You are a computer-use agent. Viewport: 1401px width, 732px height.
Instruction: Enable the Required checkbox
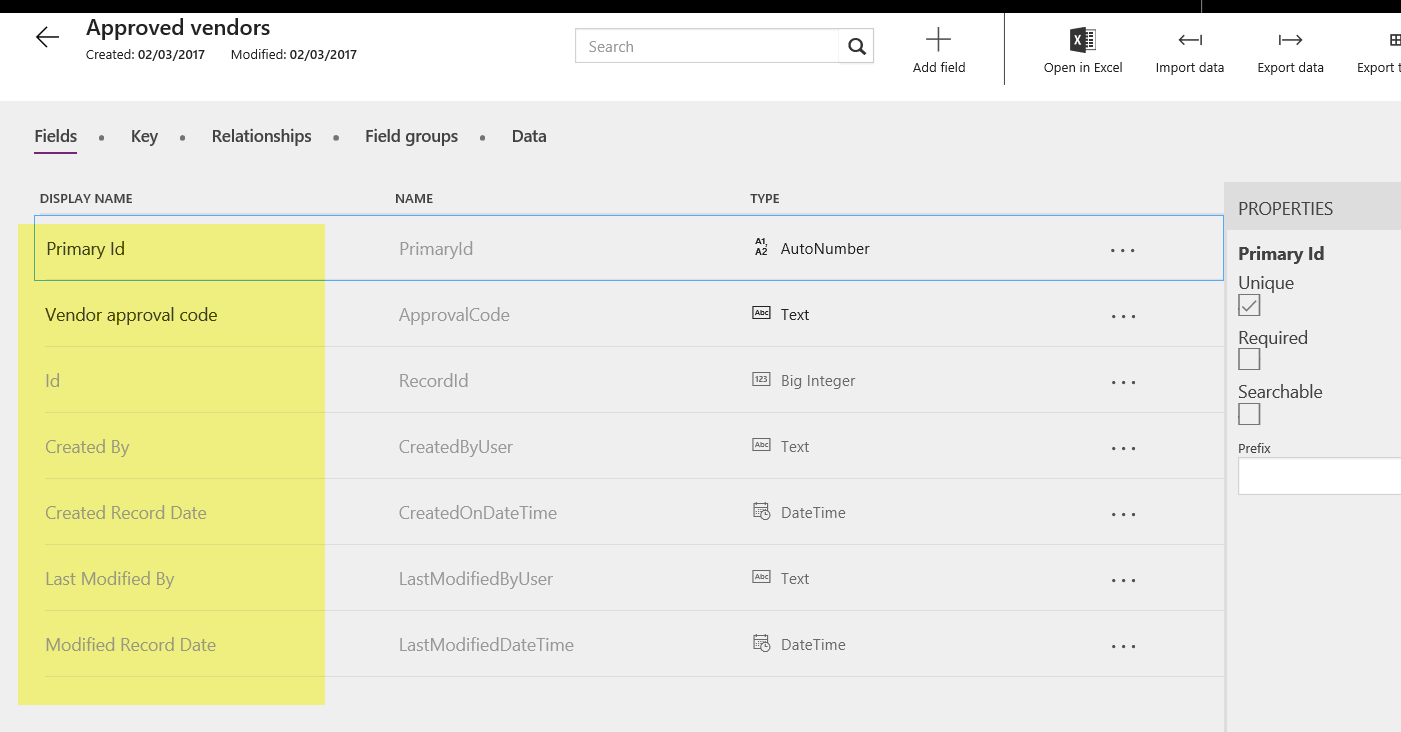(1249, 359)
